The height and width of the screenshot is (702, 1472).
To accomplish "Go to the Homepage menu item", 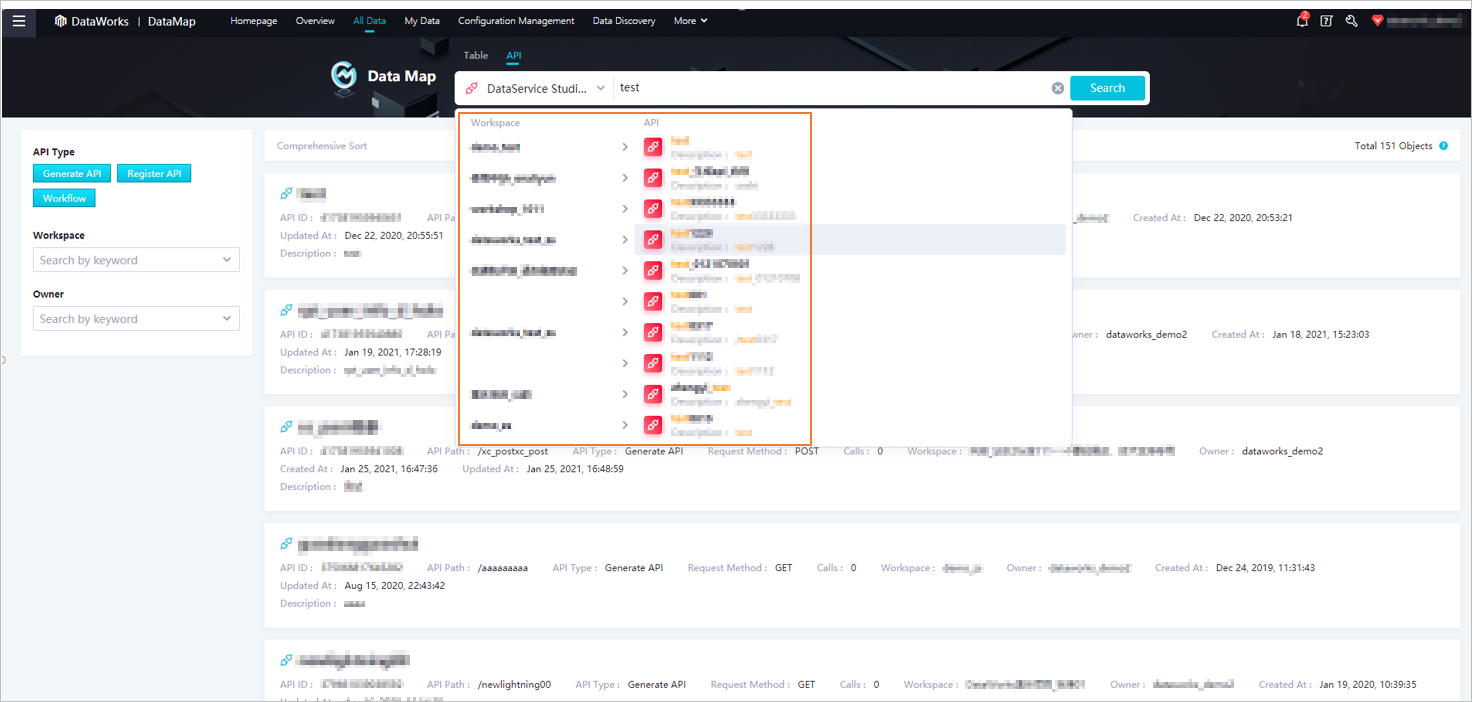I will point(254,21).
